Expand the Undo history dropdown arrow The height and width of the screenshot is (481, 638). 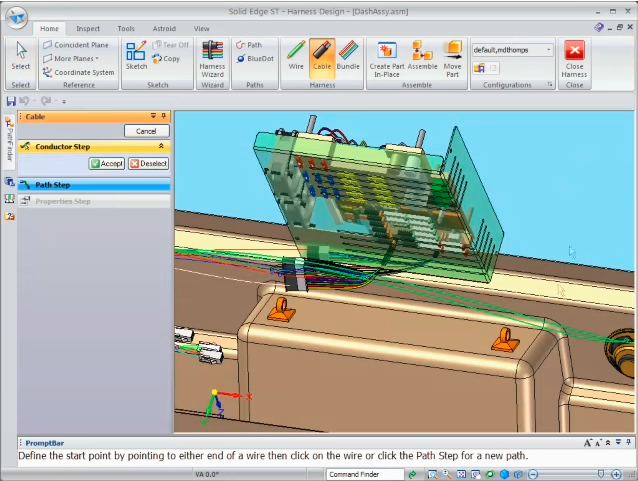(x=34, y=101)
